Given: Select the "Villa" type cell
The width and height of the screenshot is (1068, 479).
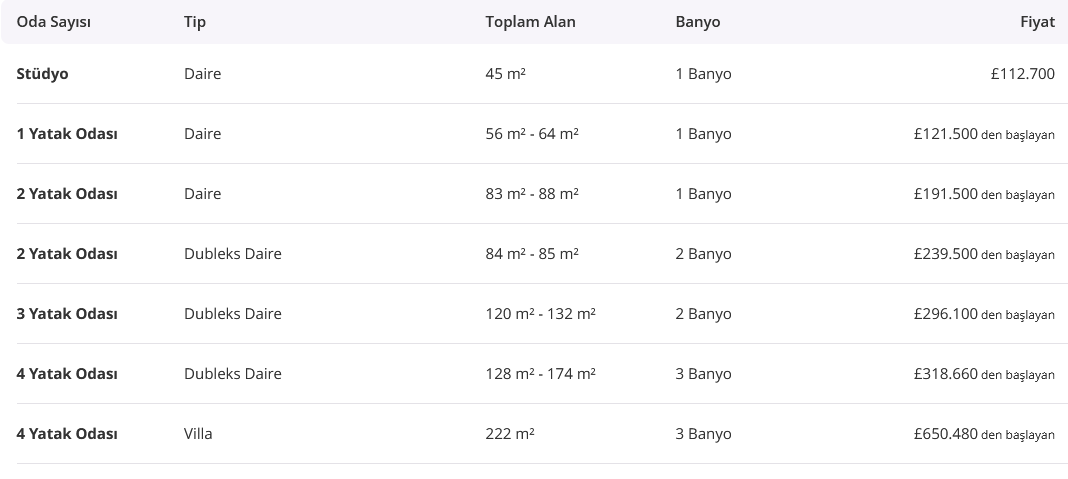Looking at the screenshot, I should tap(198, 434).
